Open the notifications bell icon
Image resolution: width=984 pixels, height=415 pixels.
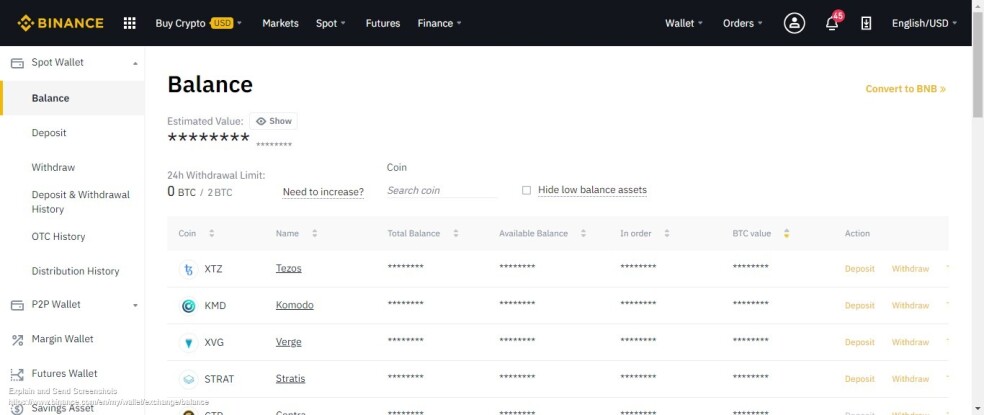[832, 23]
